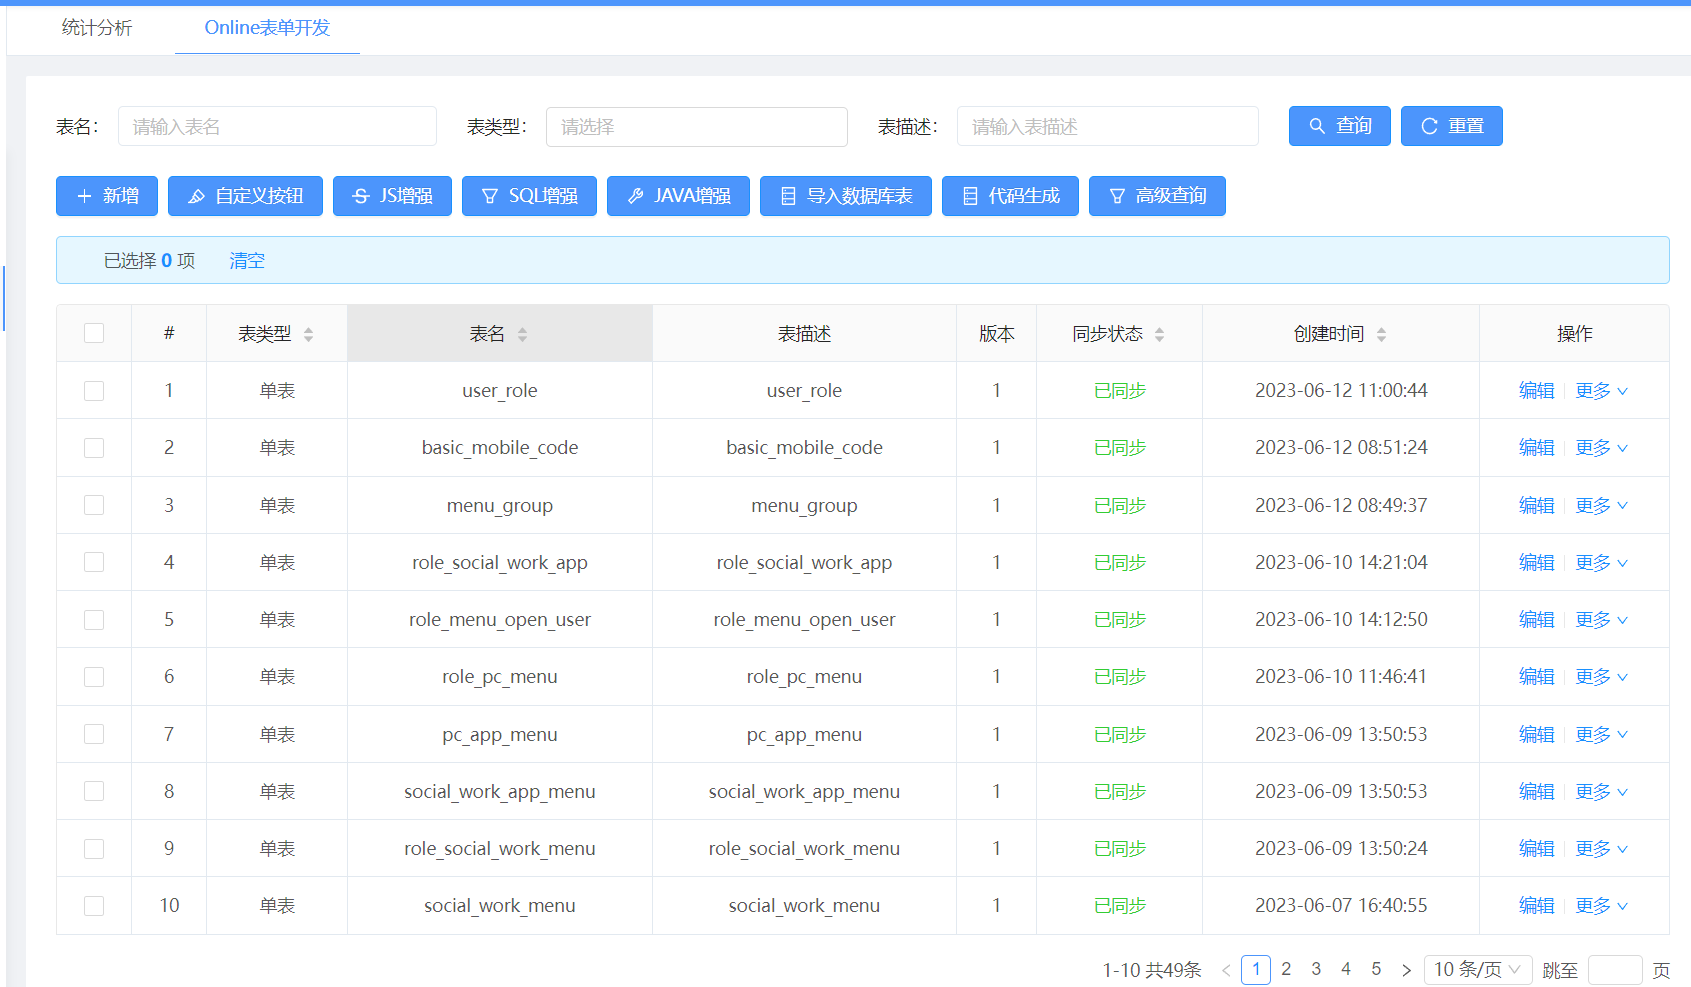
Task: Check the role_social_work_app row checkbox
Action: (94, 562)
